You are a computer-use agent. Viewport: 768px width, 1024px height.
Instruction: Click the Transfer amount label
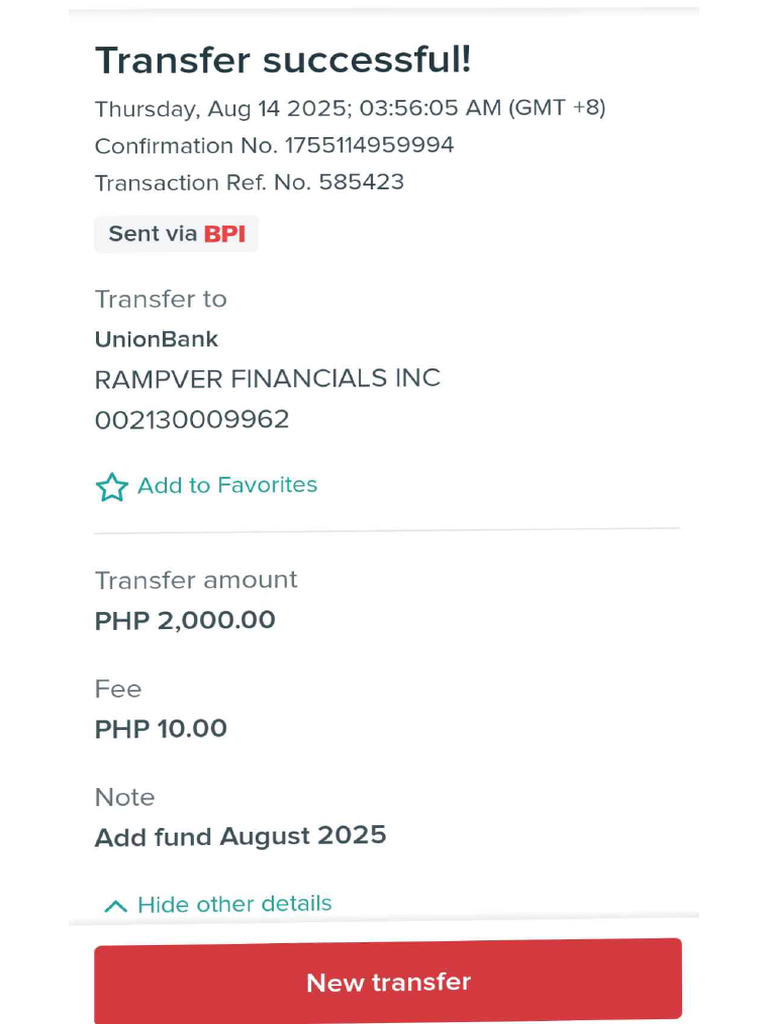point(196,580)
